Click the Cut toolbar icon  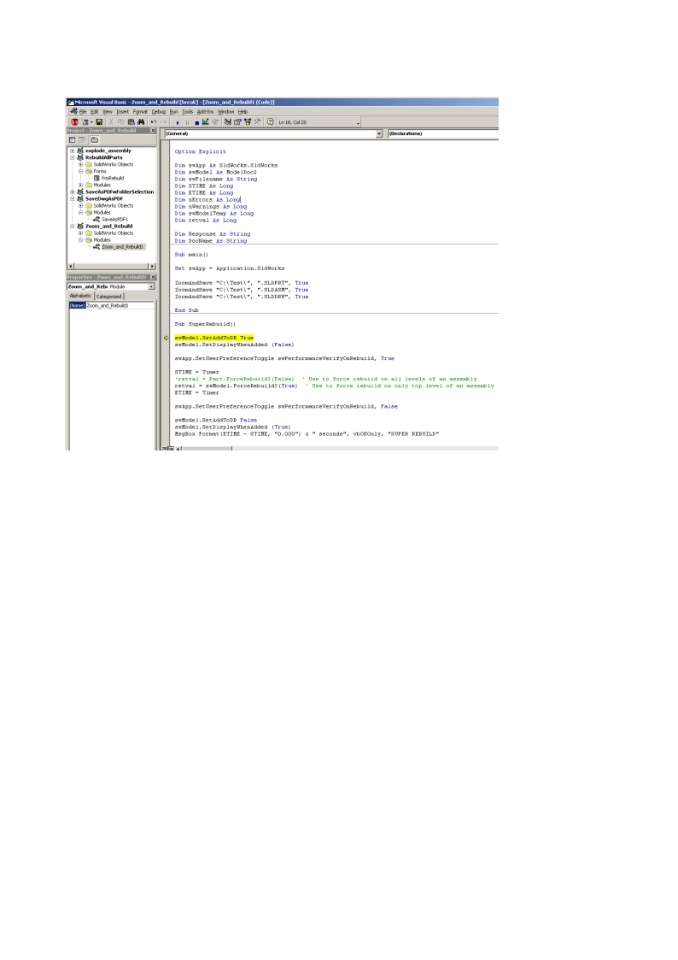click(x=111, y=122)
